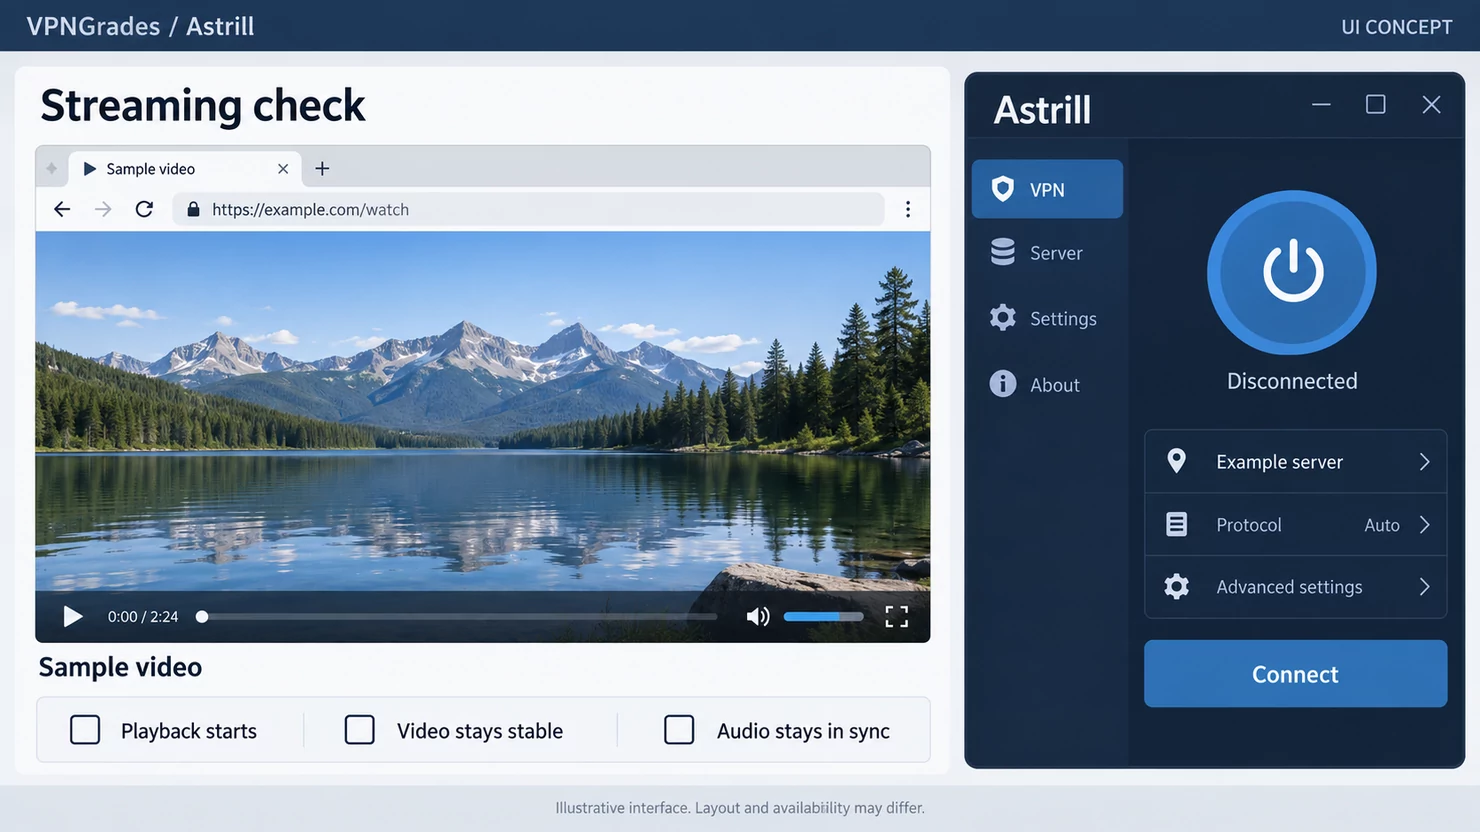1480x832 pixels.
Task: Open a new browser tab
Action: pos(322,168)
